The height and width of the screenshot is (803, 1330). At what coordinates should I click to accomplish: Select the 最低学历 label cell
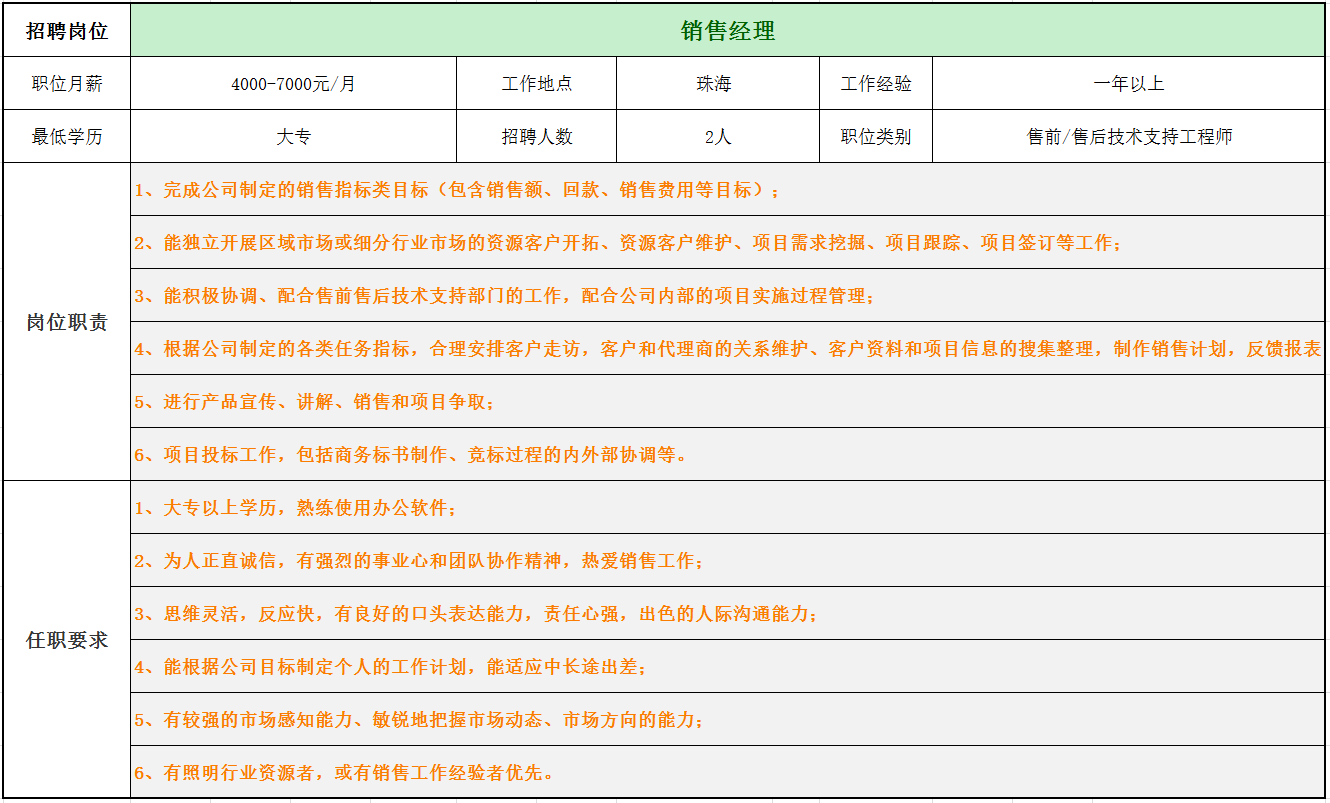(67, 137)
